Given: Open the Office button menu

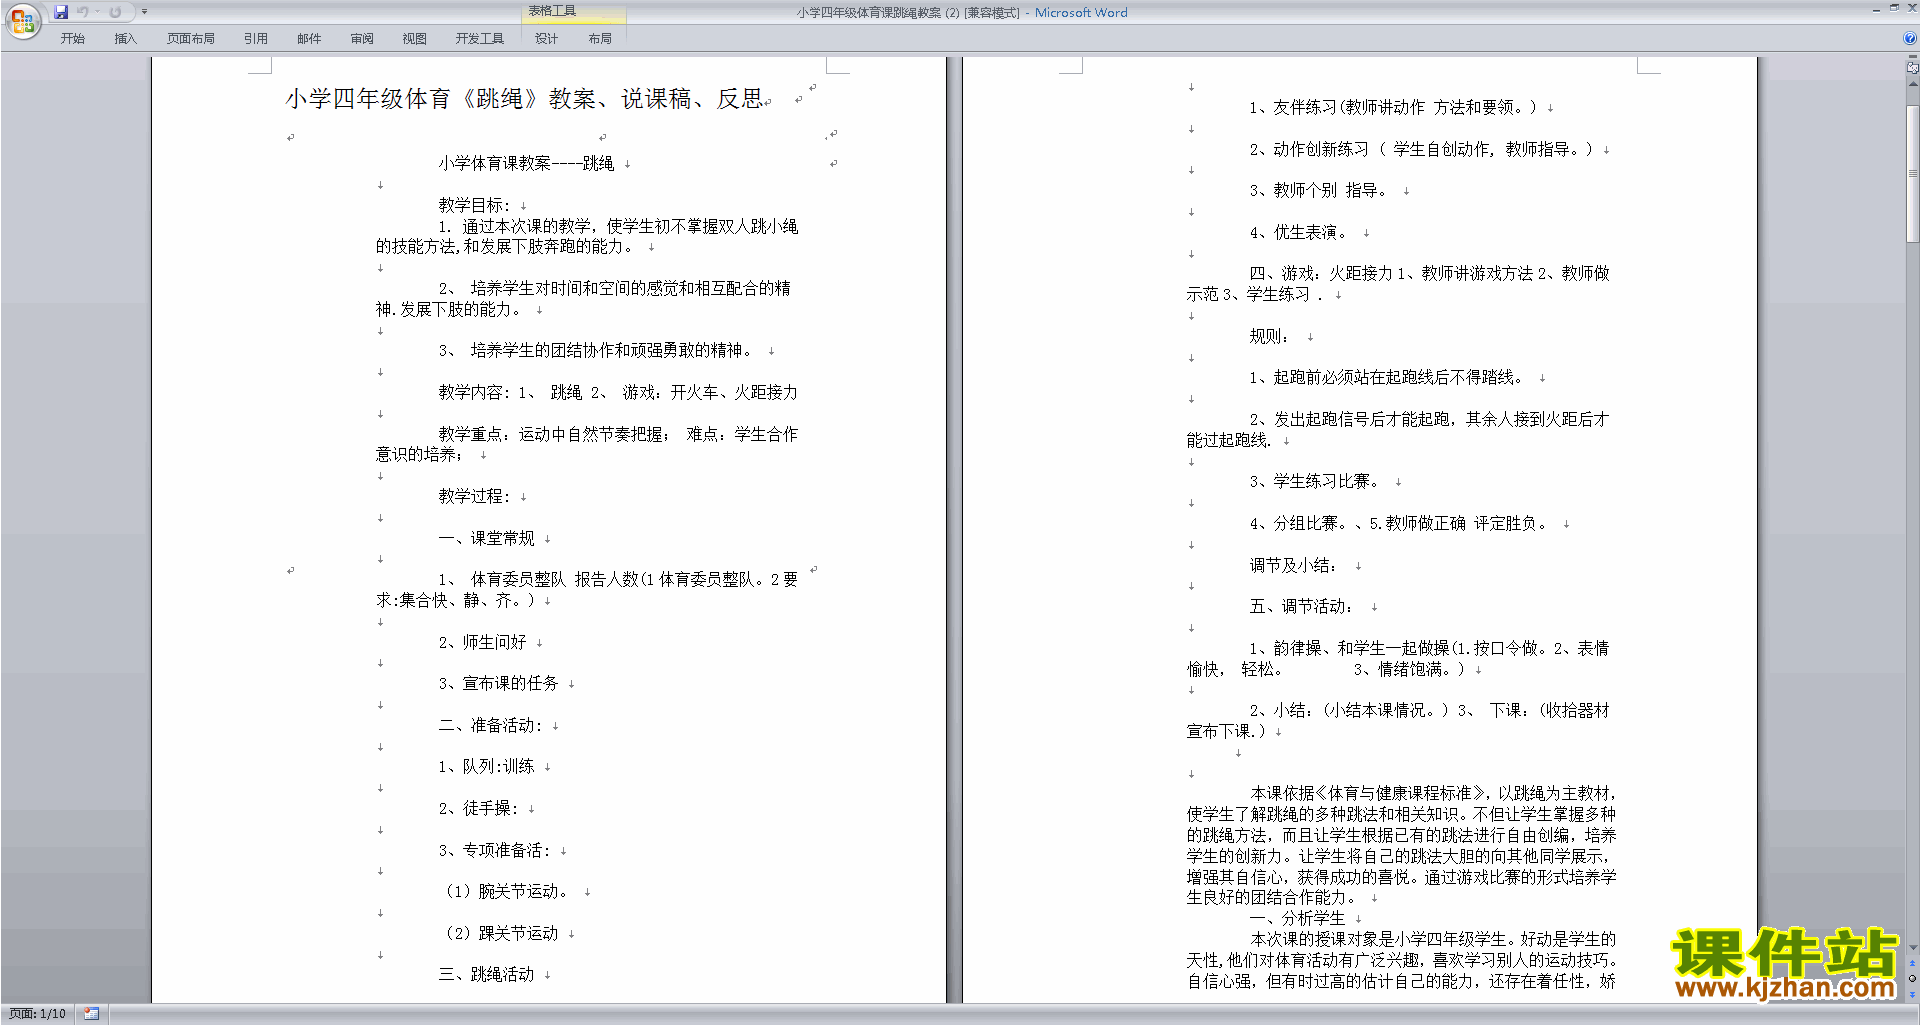Looking at the screenshot, I should (x=22, y=20).
